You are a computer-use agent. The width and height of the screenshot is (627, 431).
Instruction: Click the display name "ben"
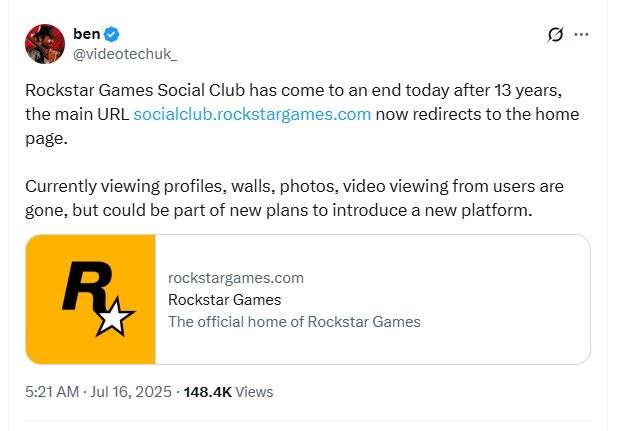86,34
